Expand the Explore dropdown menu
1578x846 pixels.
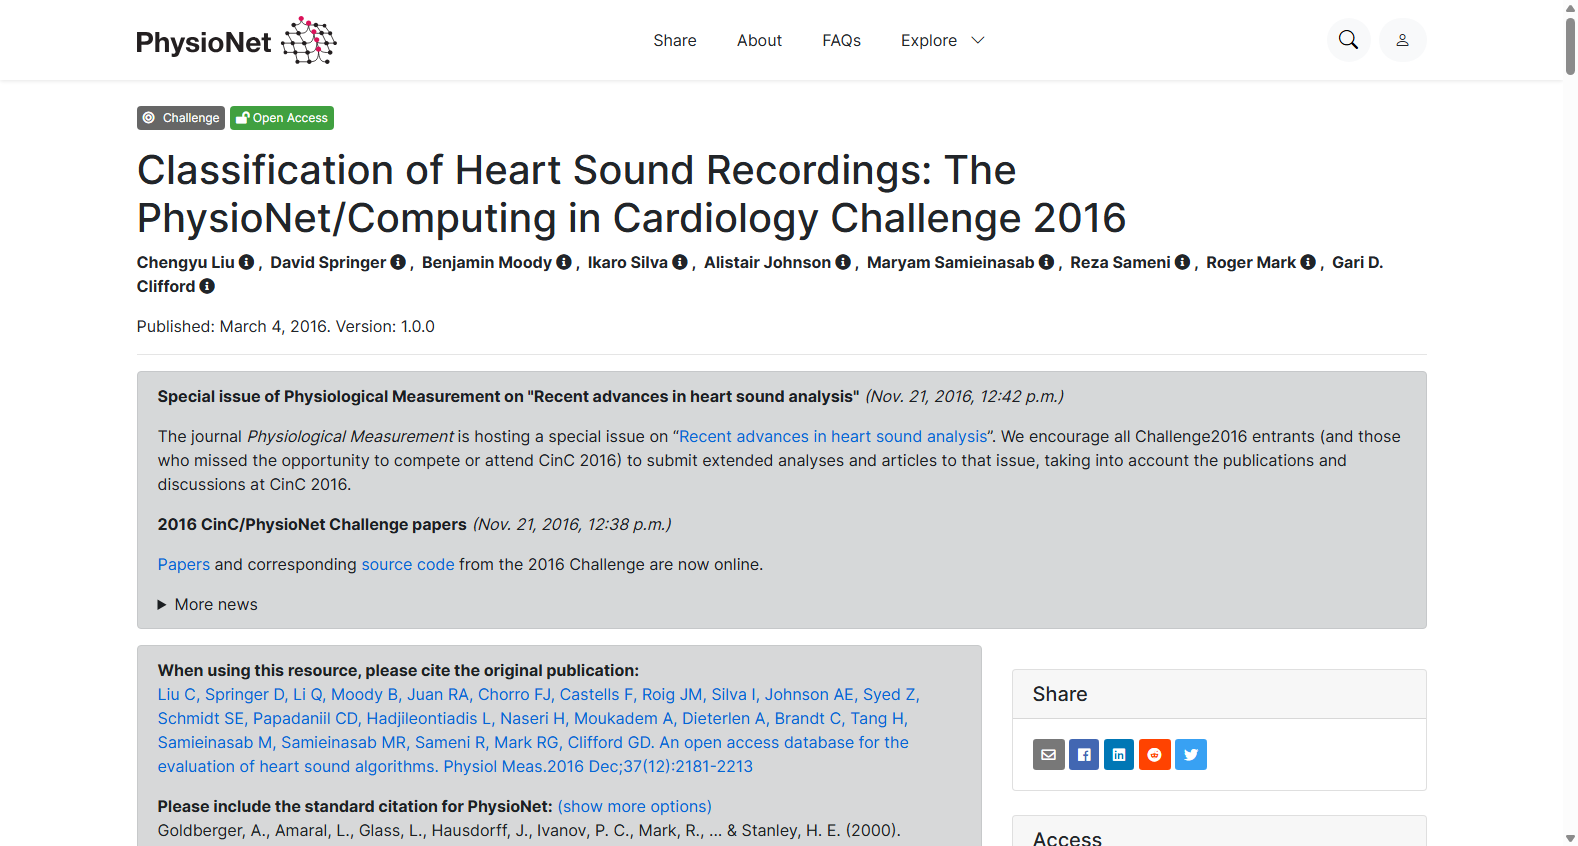[942, 40]
